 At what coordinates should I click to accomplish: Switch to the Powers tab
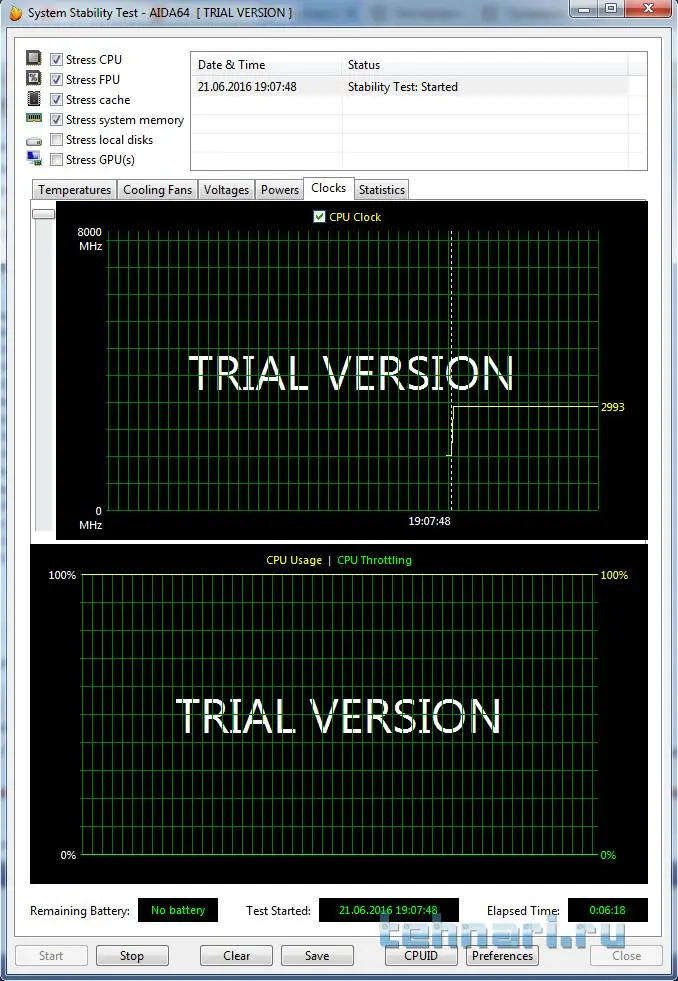click(x=280, y=190)
